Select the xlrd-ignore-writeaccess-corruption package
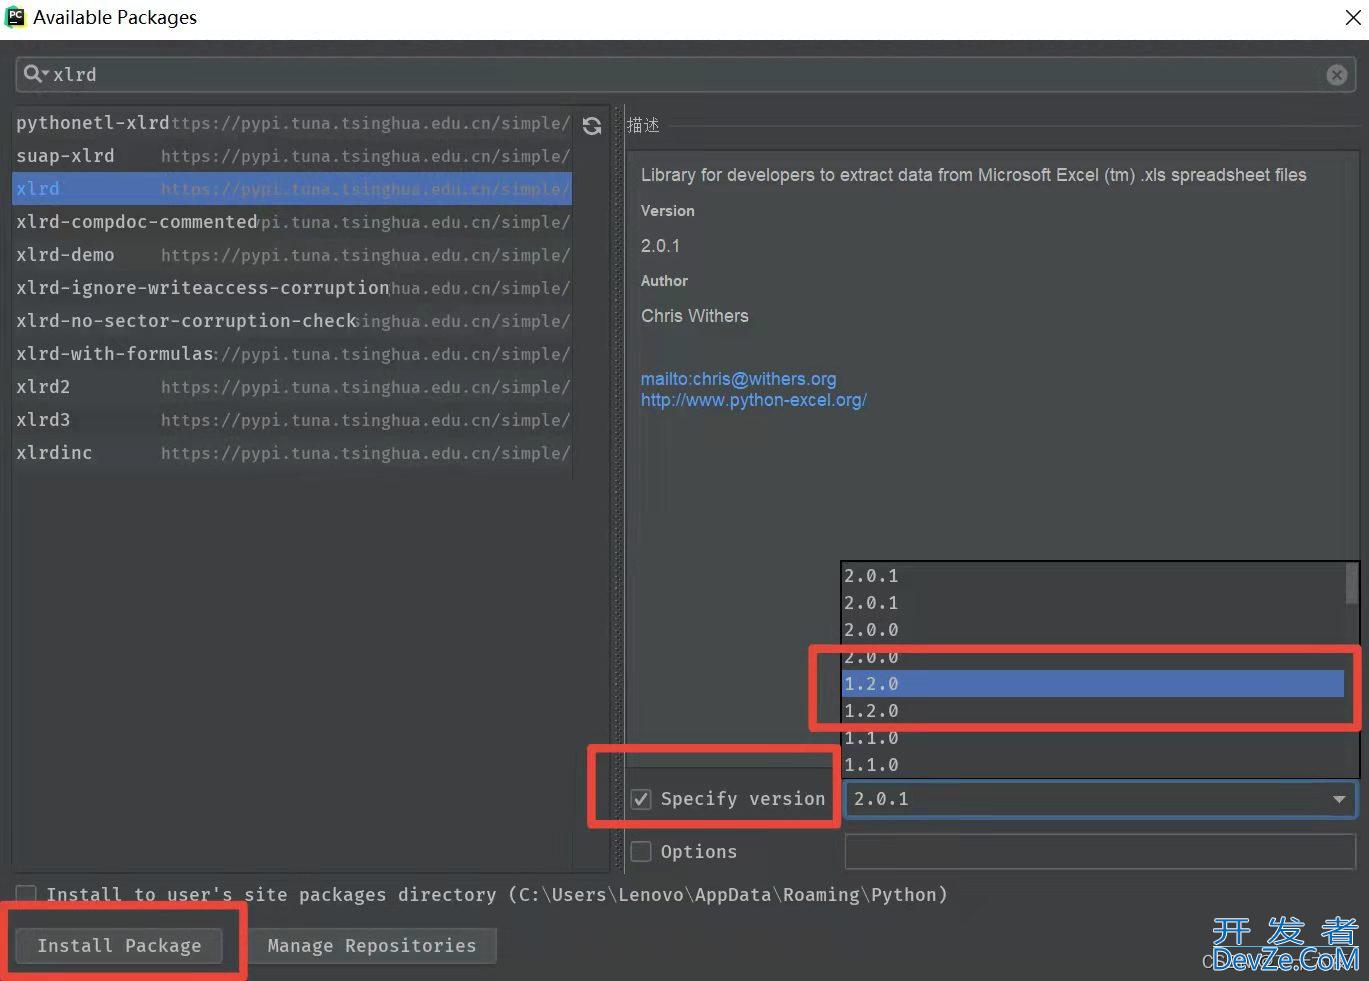 [292, 288]
